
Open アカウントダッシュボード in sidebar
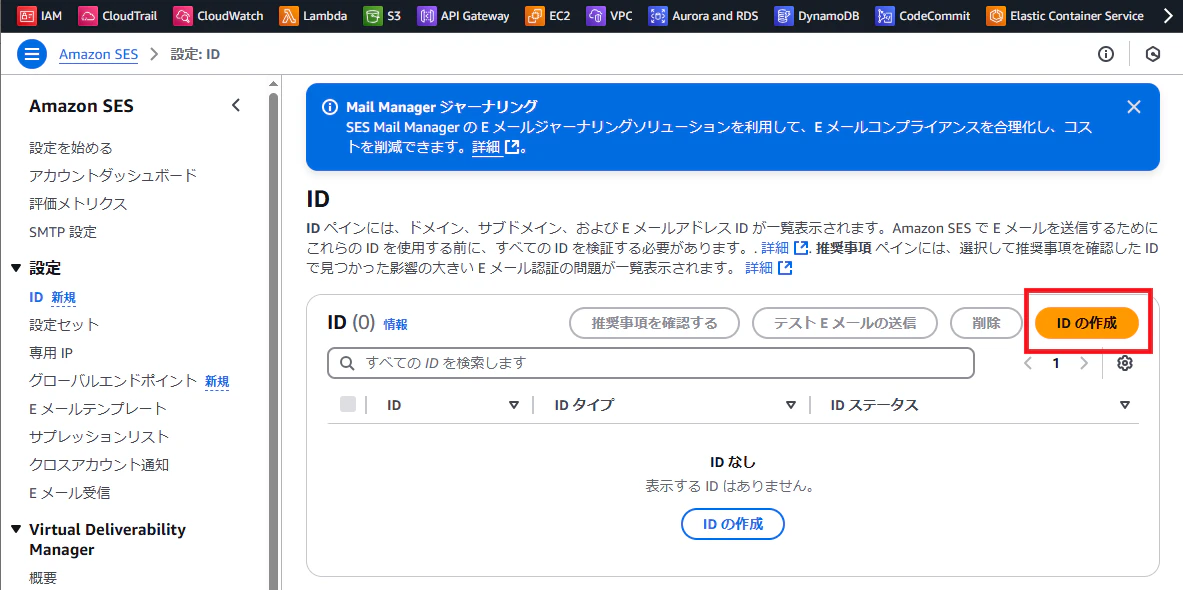113,176
